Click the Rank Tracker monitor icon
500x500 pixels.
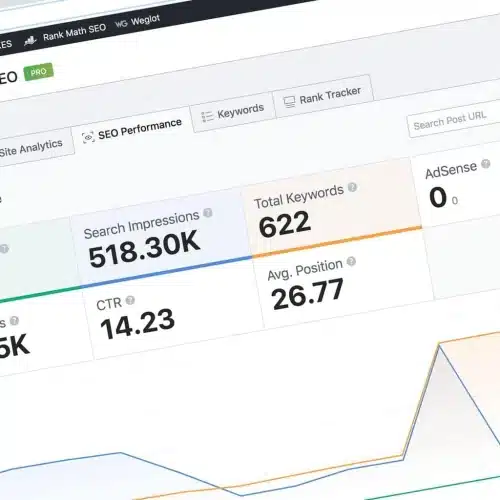289,102
